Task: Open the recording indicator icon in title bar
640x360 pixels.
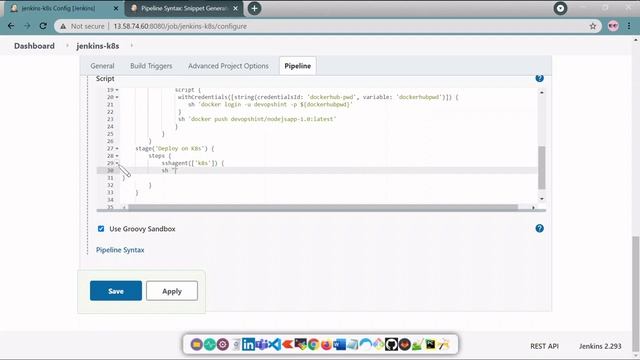Action: pos(560,8)
